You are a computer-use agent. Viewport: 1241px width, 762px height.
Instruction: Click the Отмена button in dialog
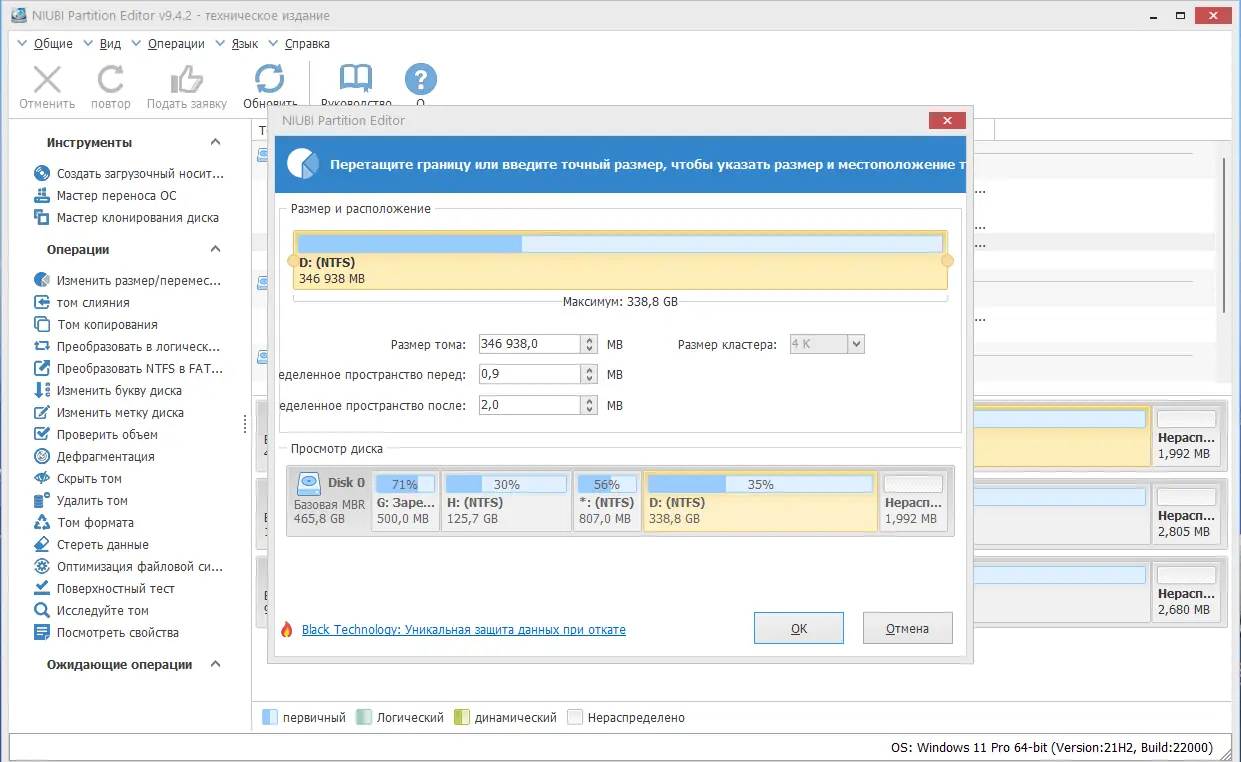[x=907, y=629]
